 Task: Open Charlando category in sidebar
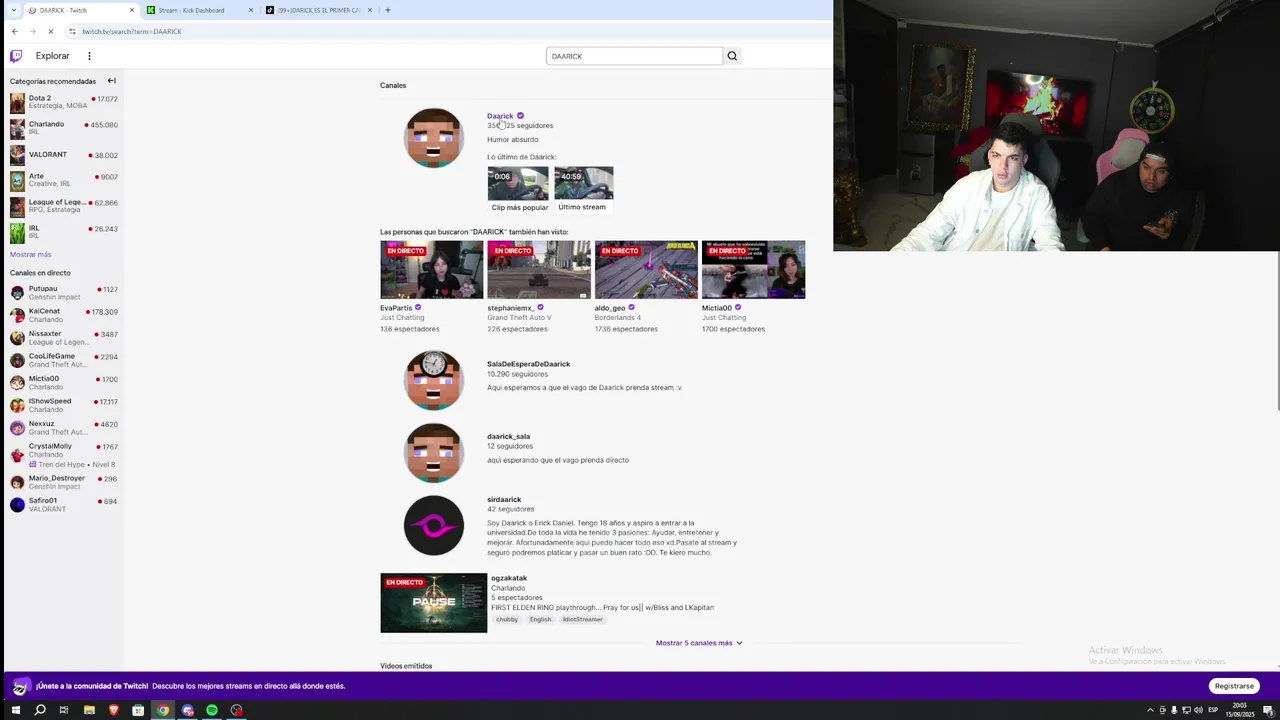click(64, 129)
